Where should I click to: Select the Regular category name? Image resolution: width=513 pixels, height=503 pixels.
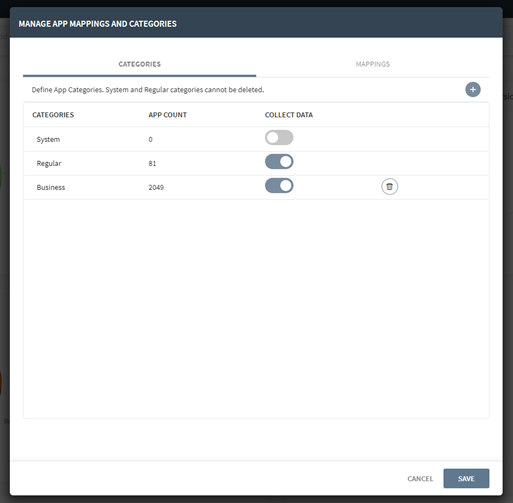point(49,163)
